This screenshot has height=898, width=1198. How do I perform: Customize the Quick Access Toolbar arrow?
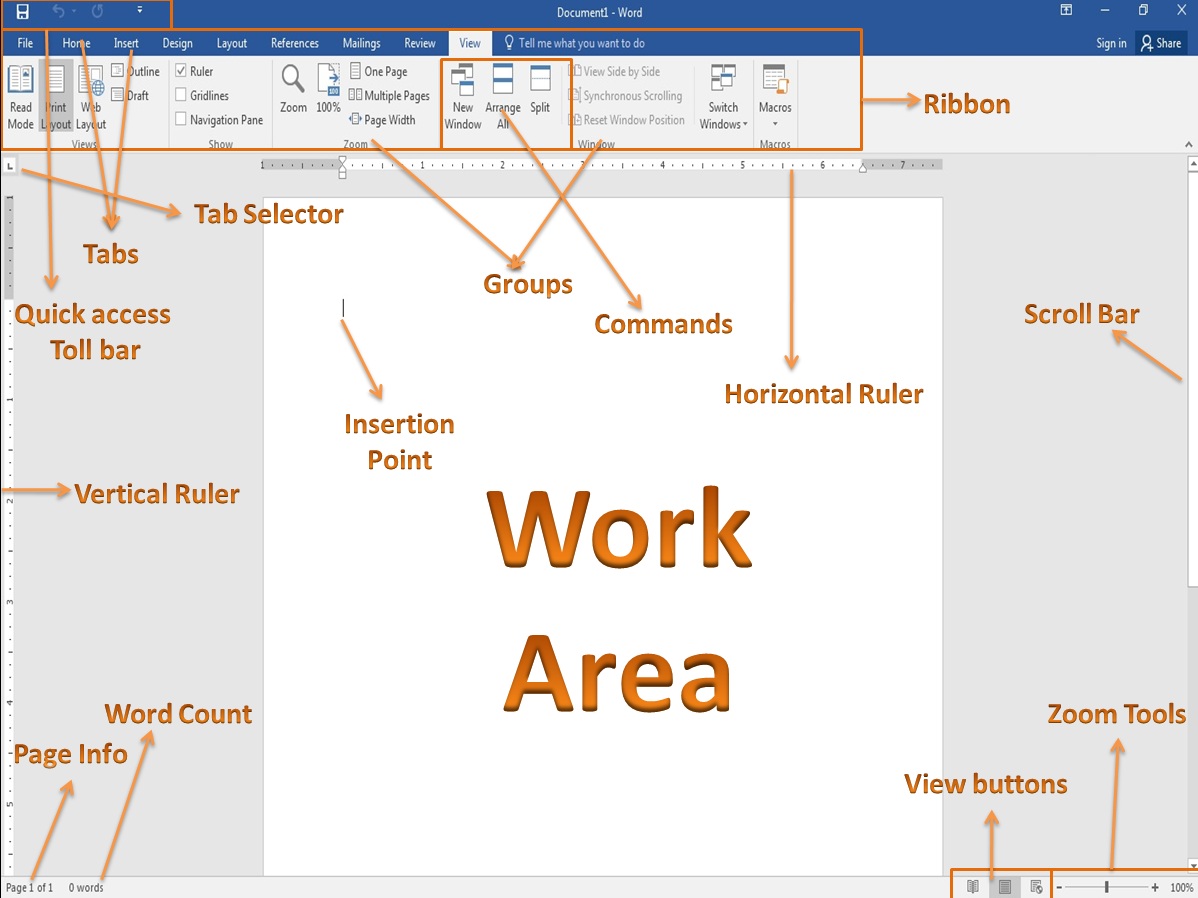[x=140, y=12]
